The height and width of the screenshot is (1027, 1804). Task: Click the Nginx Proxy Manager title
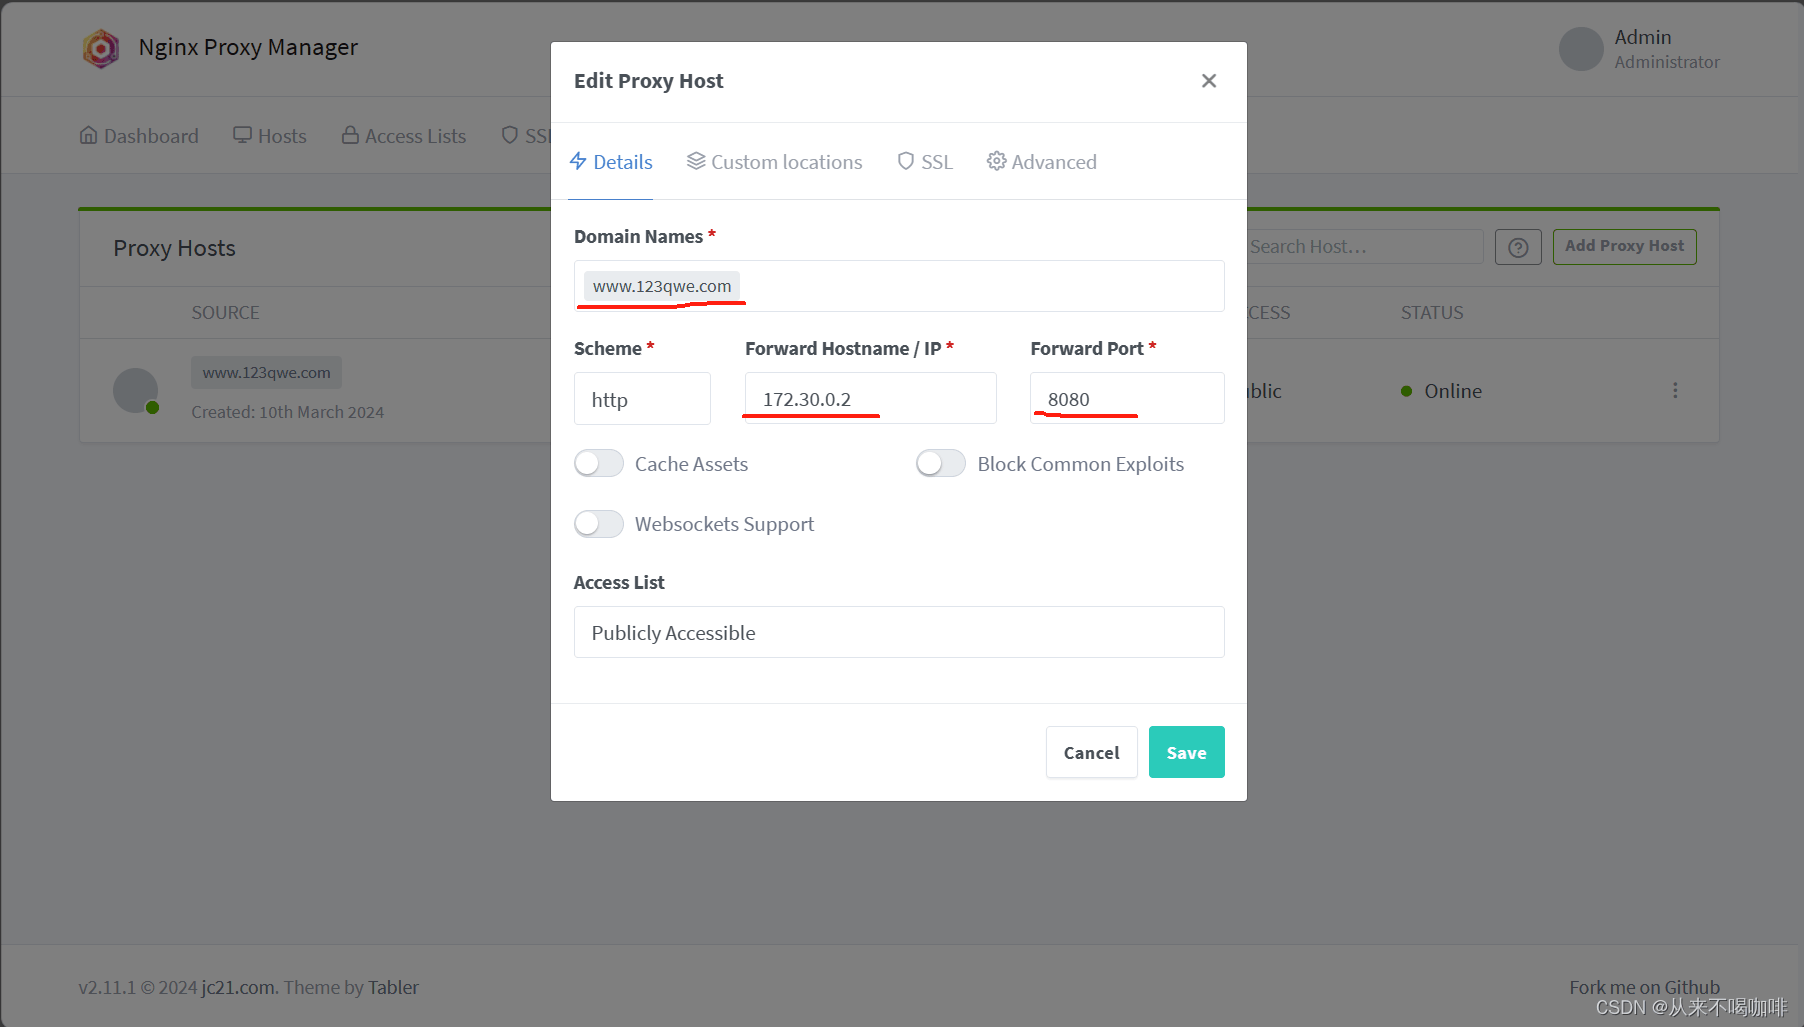point(248,47)
